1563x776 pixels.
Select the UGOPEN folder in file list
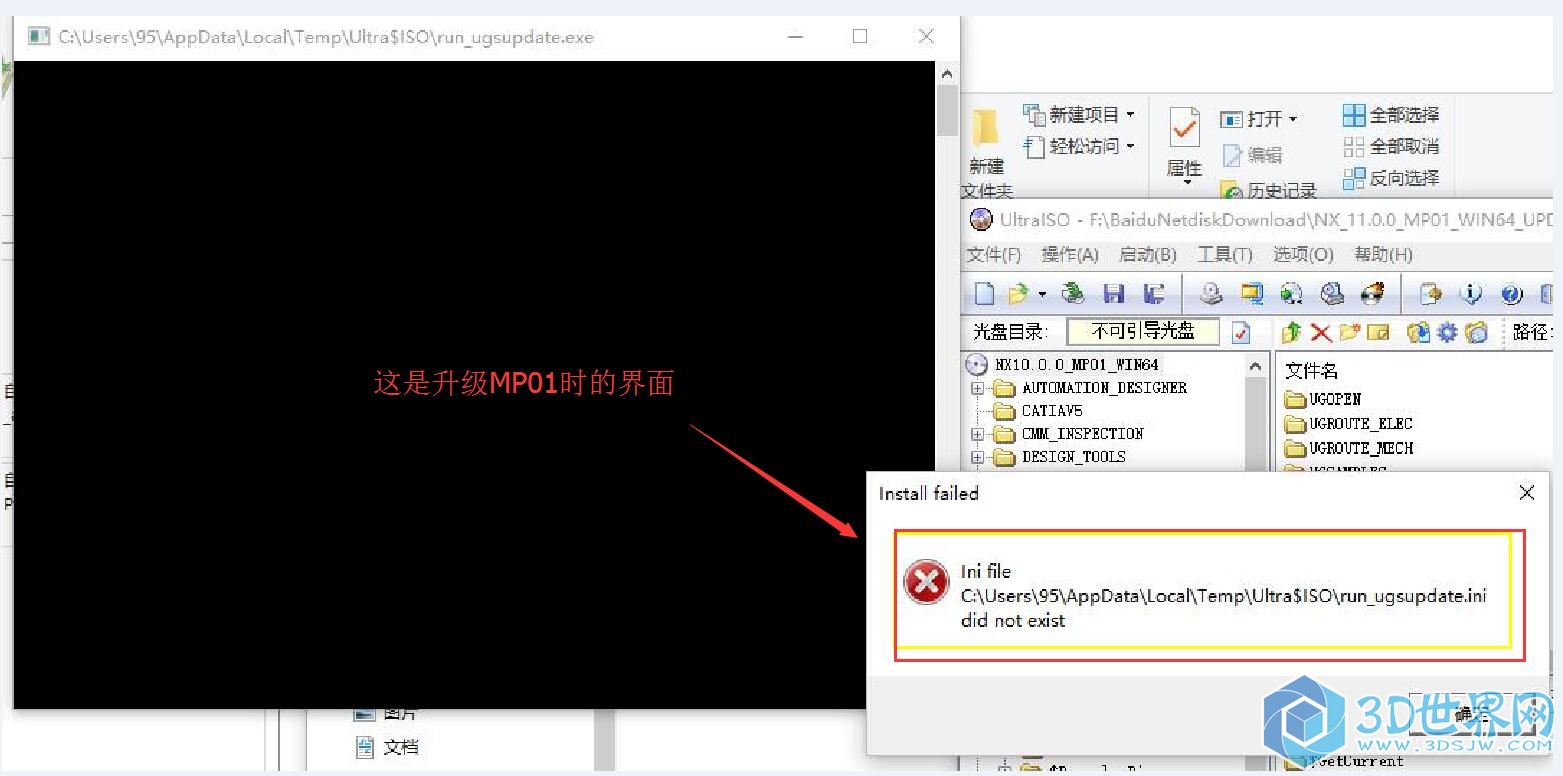[x=1323, y=399]
